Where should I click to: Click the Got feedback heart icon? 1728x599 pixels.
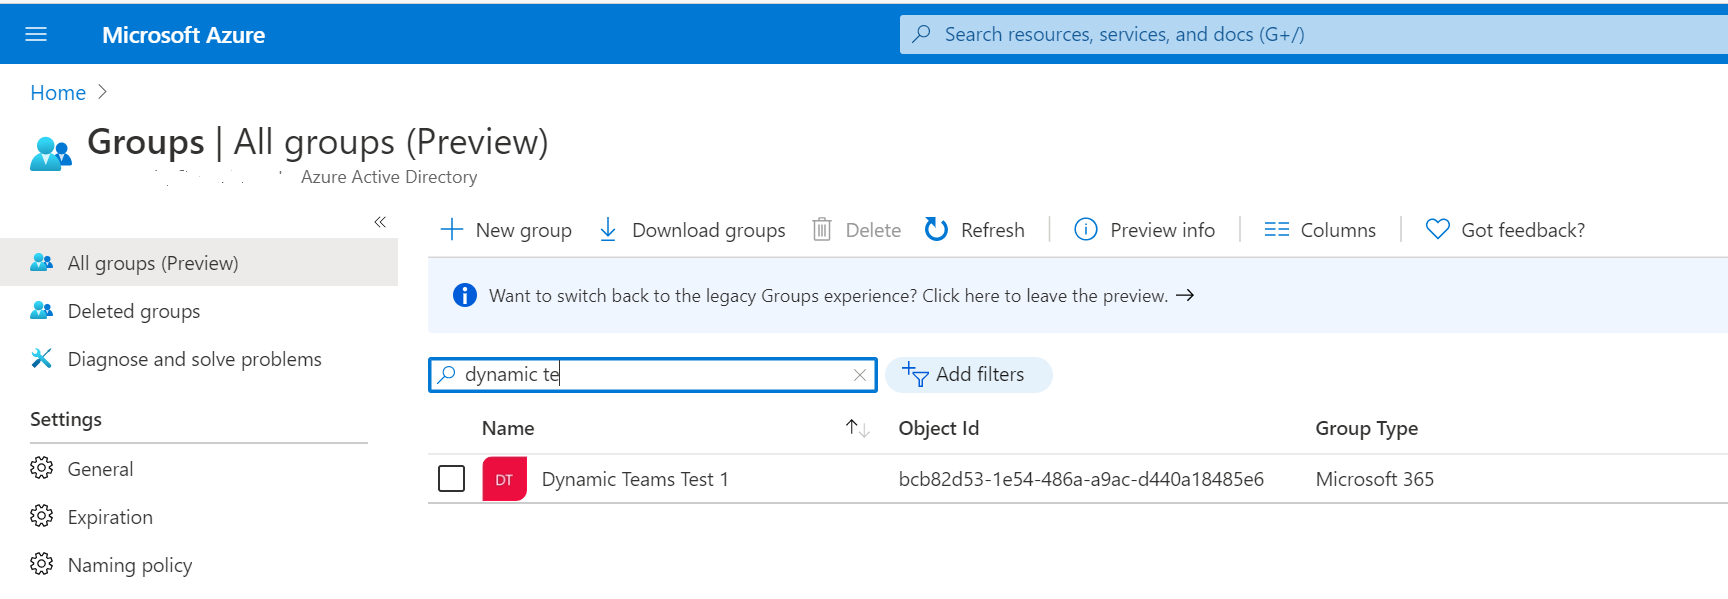[1437, 230]
